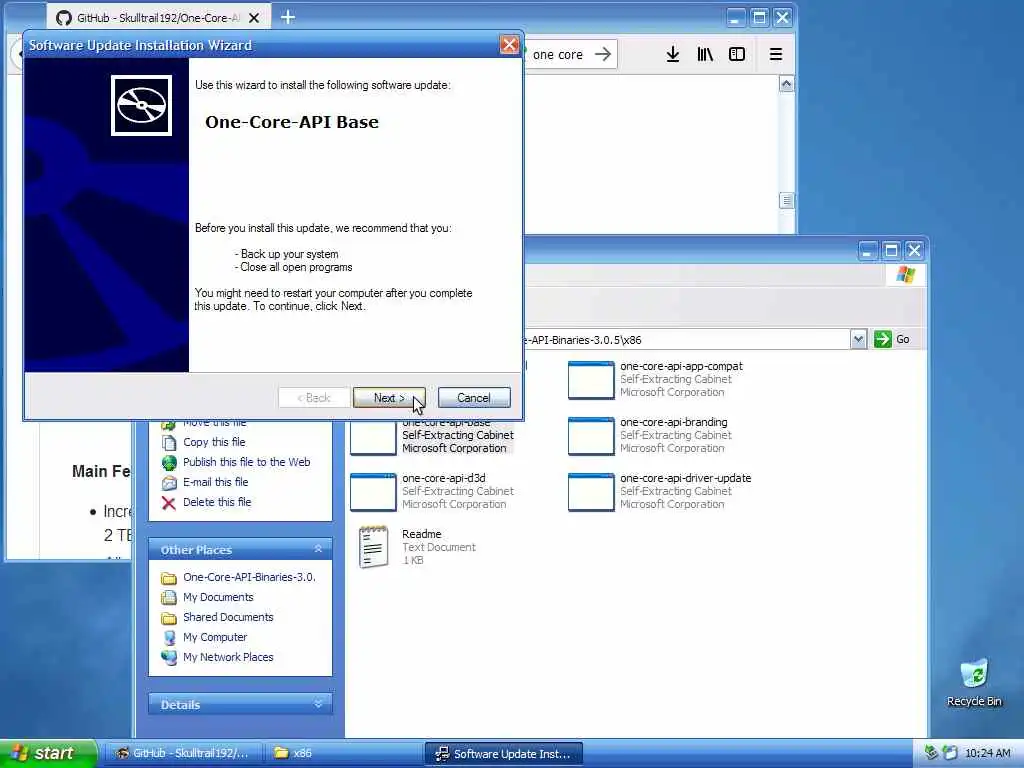This screenshot has height=768, width=1024.
Task: Open One-Core-API-Binaries-3.0 in Other Places
Action: (x=249, y=577)
